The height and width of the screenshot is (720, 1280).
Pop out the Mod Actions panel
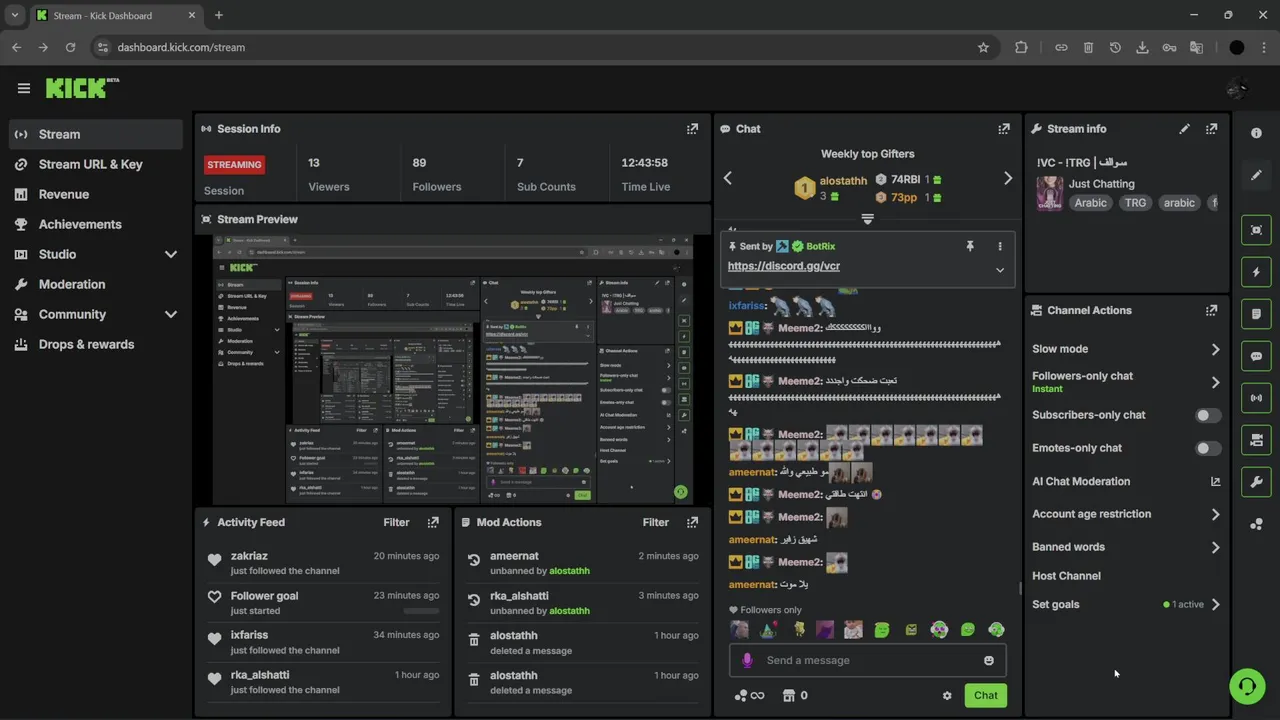[692, 522]
